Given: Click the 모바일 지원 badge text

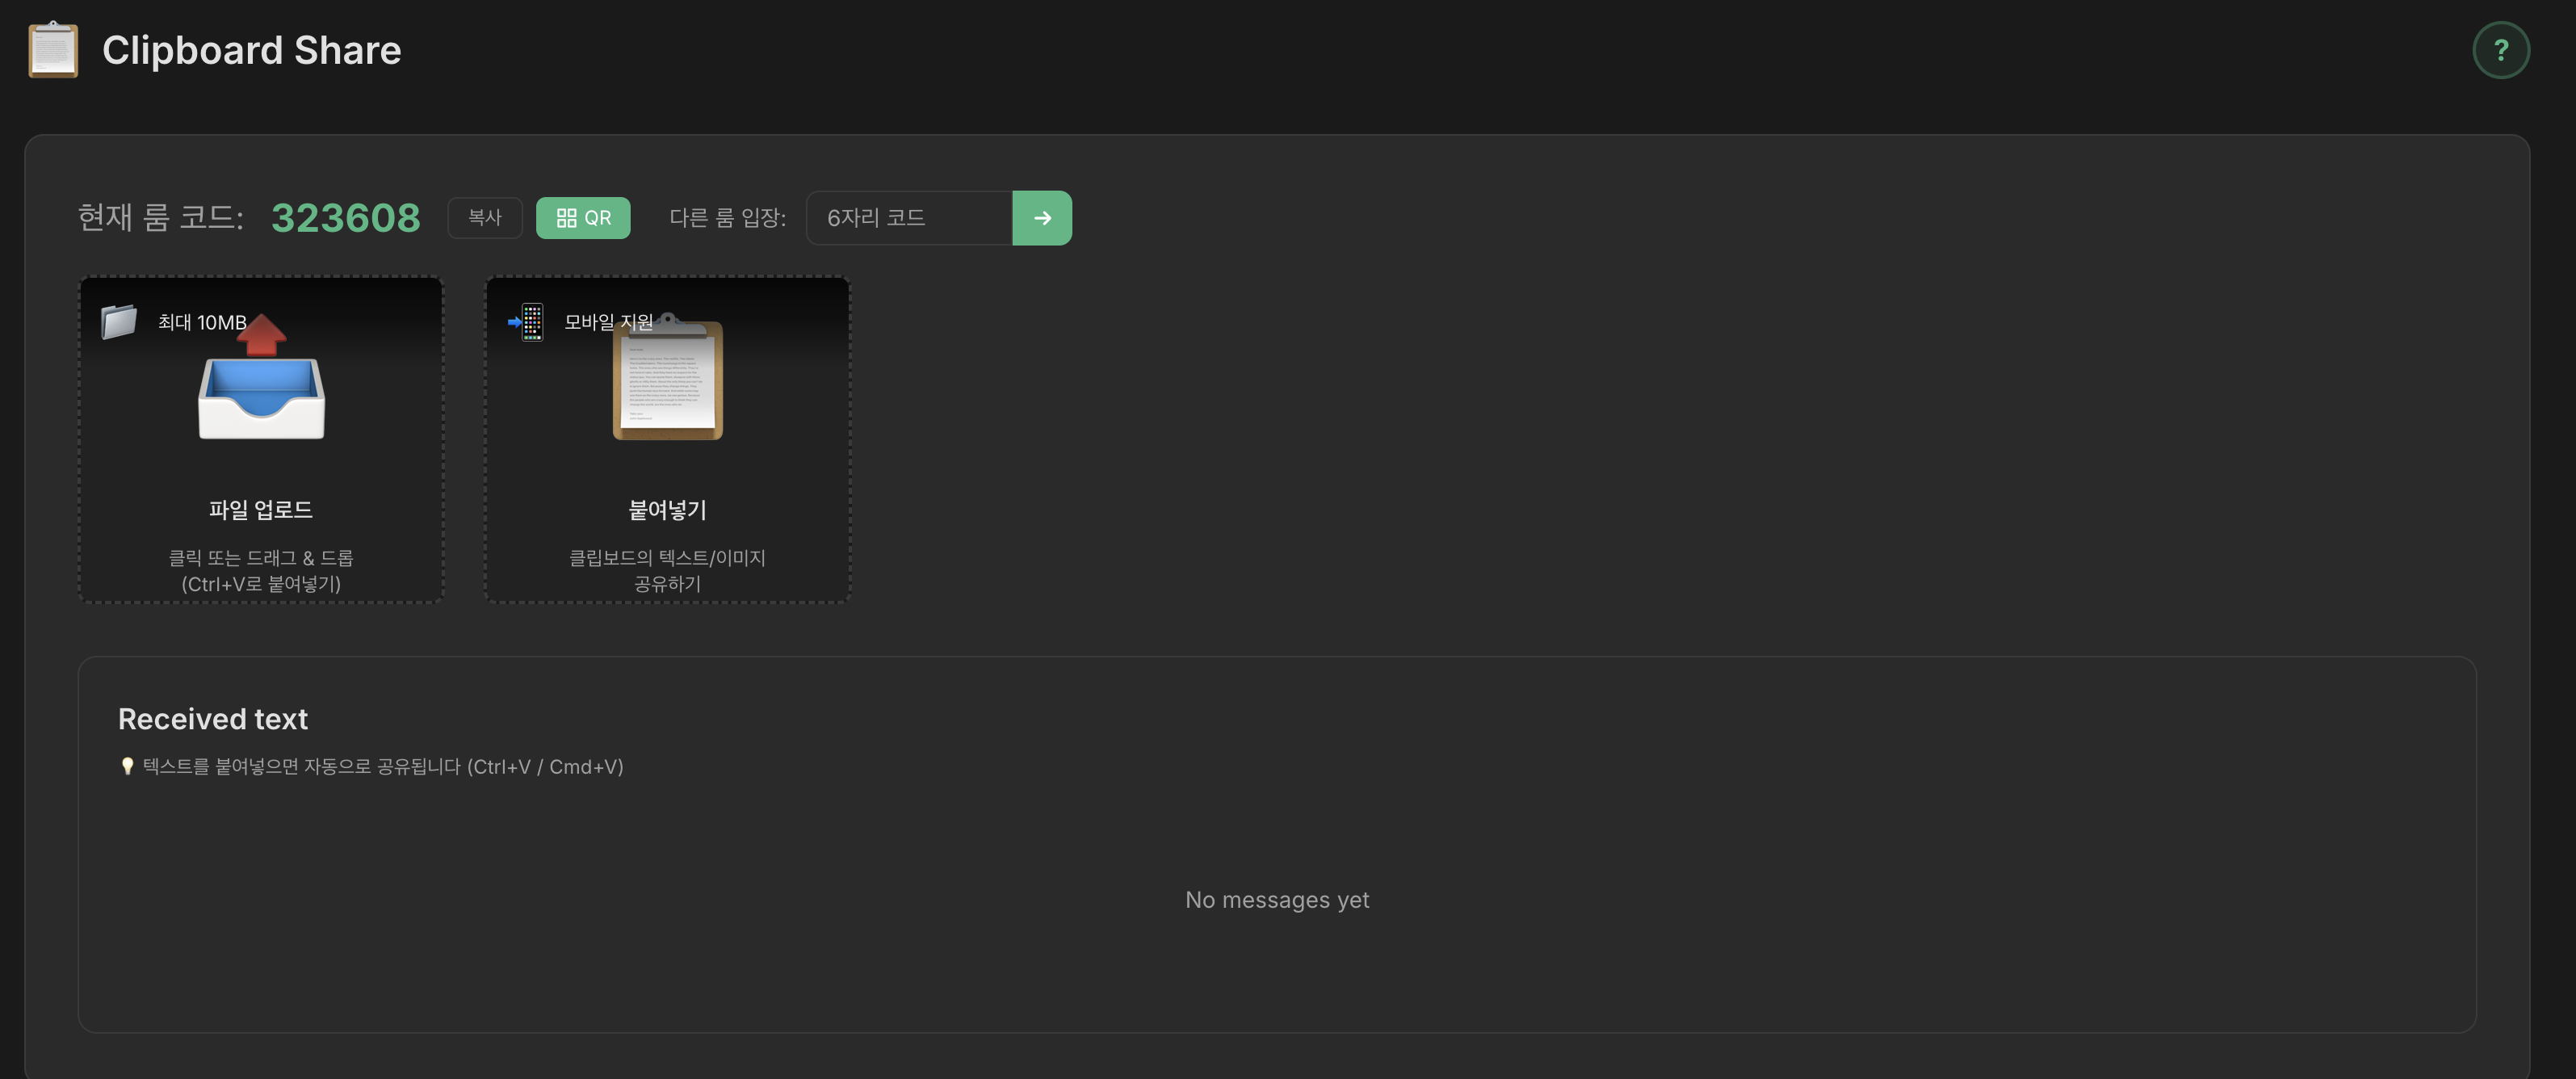Looking at the screenshot, I should [x=608, y=322].
